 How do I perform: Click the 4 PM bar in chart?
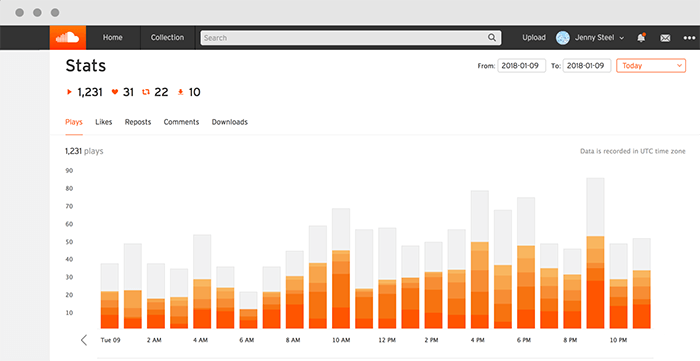480,260
